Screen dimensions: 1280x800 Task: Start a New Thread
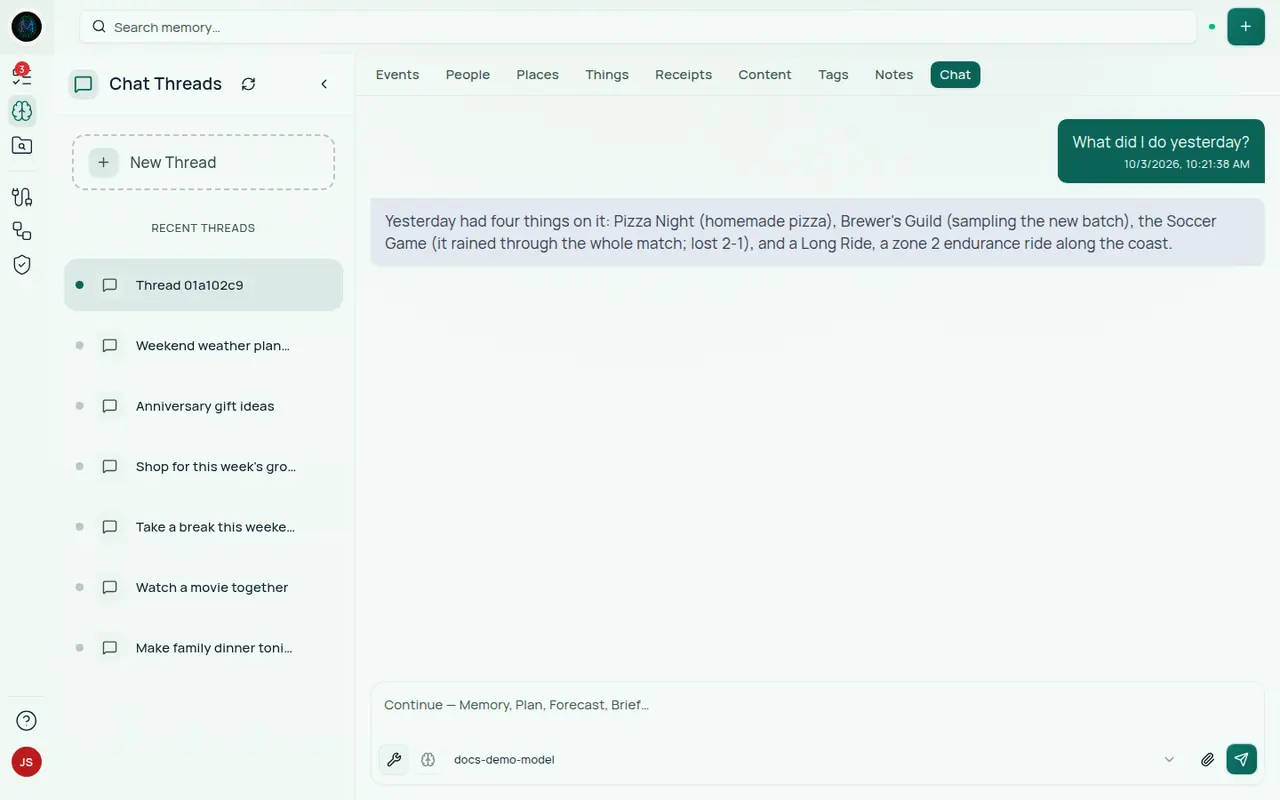(x=203, y=162)
